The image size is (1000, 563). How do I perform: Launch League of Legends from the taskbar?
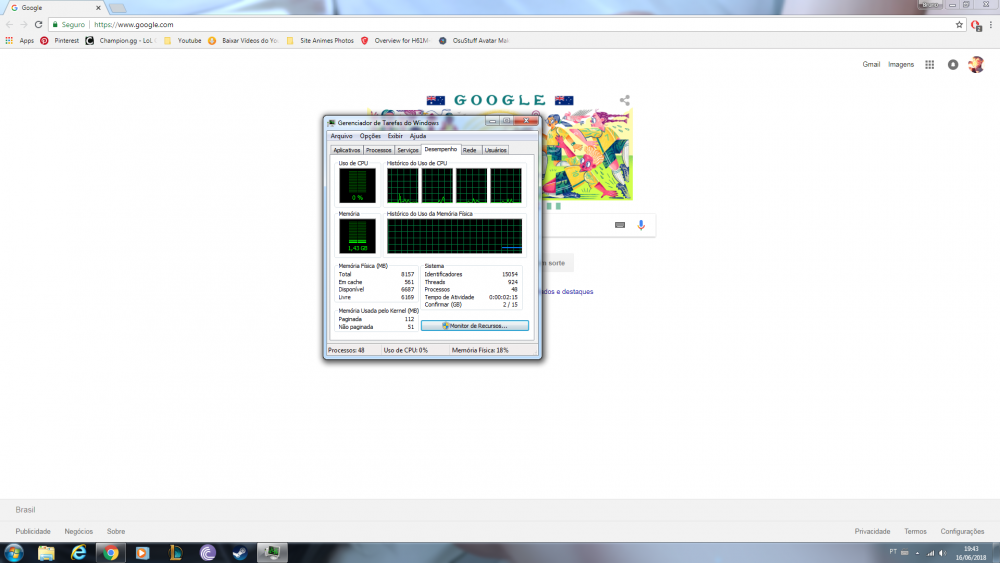click(175, 553)
